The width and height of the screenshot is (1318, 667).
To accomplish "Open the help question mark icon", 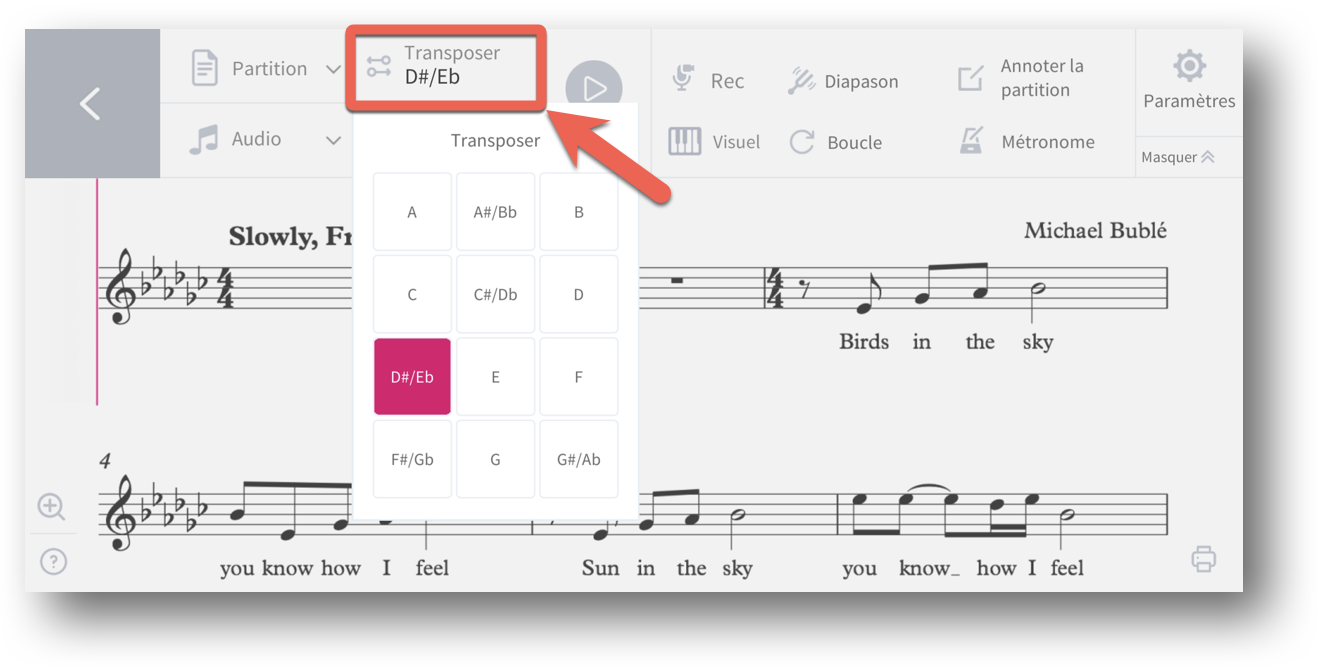I will [53, 562].
